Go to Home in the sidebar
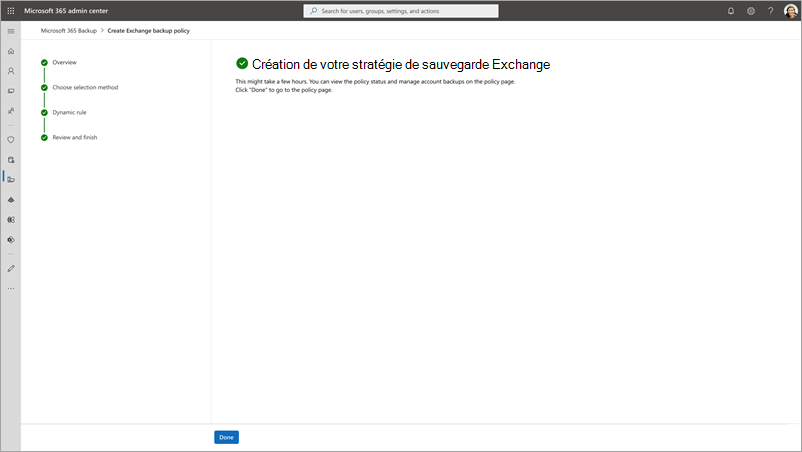The image size is (802, 452). [x=11, y=51]
